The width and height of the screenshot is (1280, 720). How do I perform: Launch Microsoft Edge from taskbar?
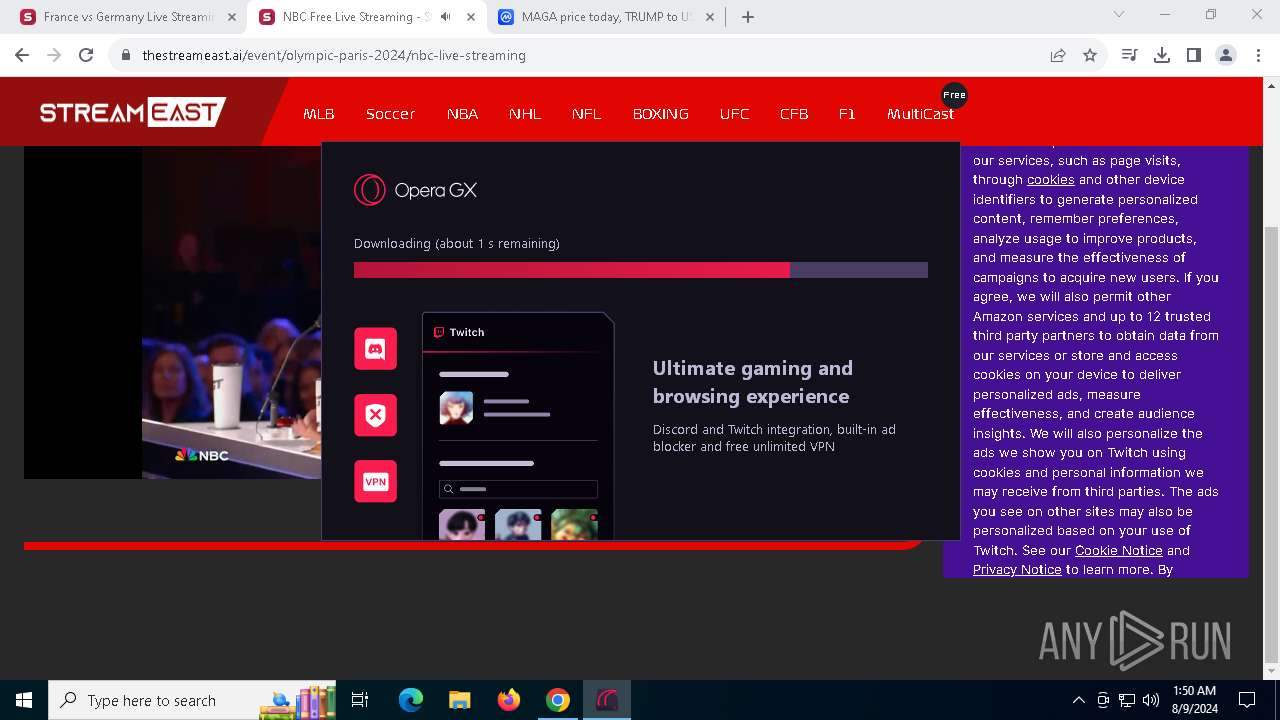pos(411,700)
